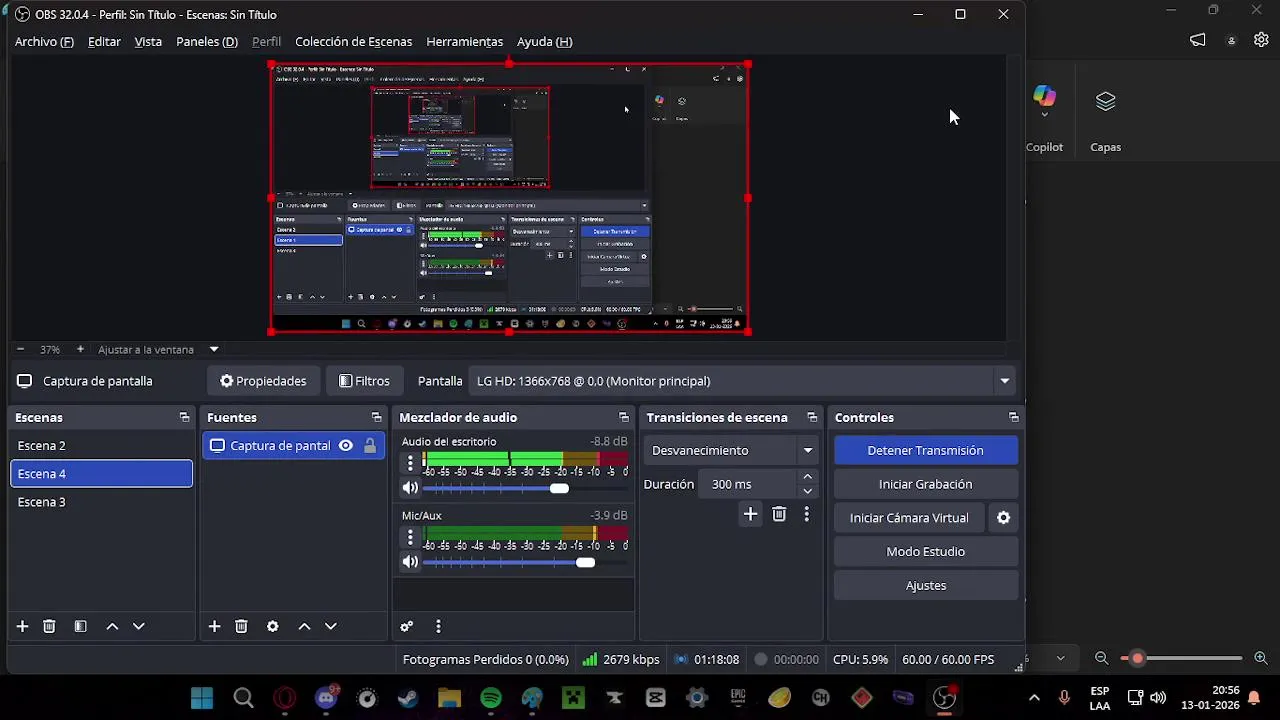The image size is (1280, 720).
Task: Open Desvanecimiento transition dropdown
Action: click(731, 450)
